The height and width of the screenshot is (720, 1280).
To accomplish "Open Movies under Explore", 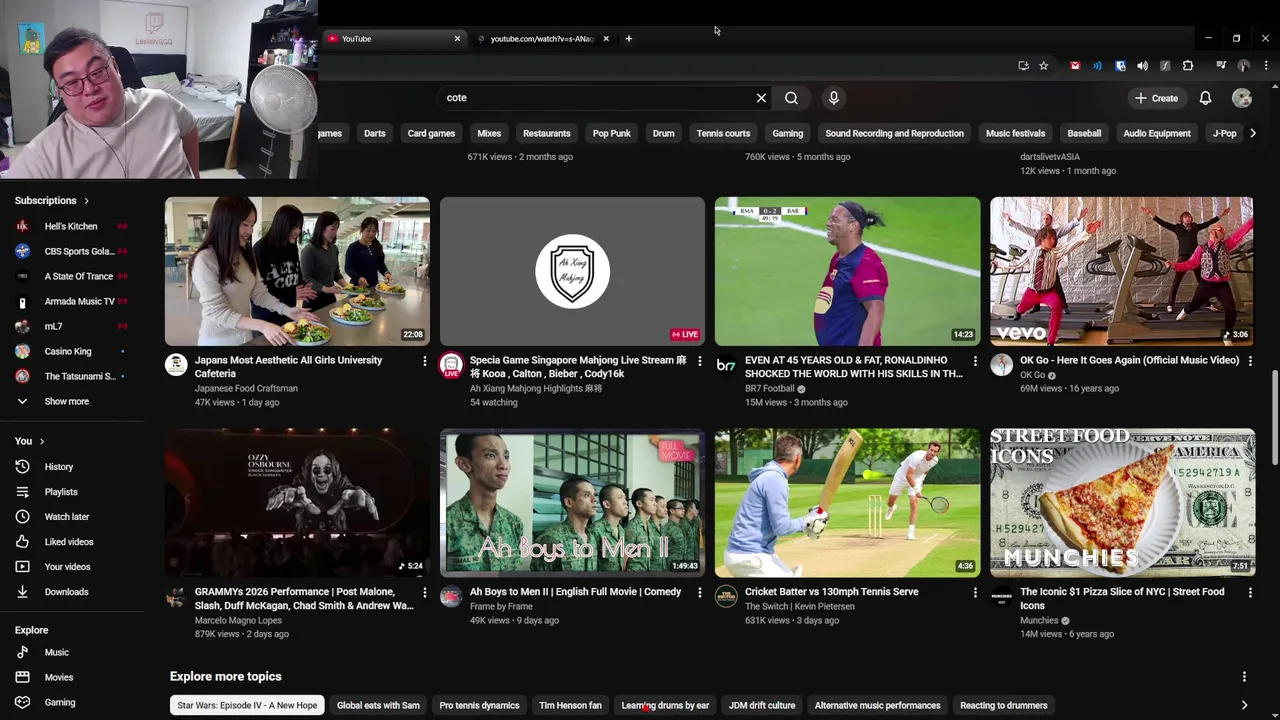I will tap(59, 677).
